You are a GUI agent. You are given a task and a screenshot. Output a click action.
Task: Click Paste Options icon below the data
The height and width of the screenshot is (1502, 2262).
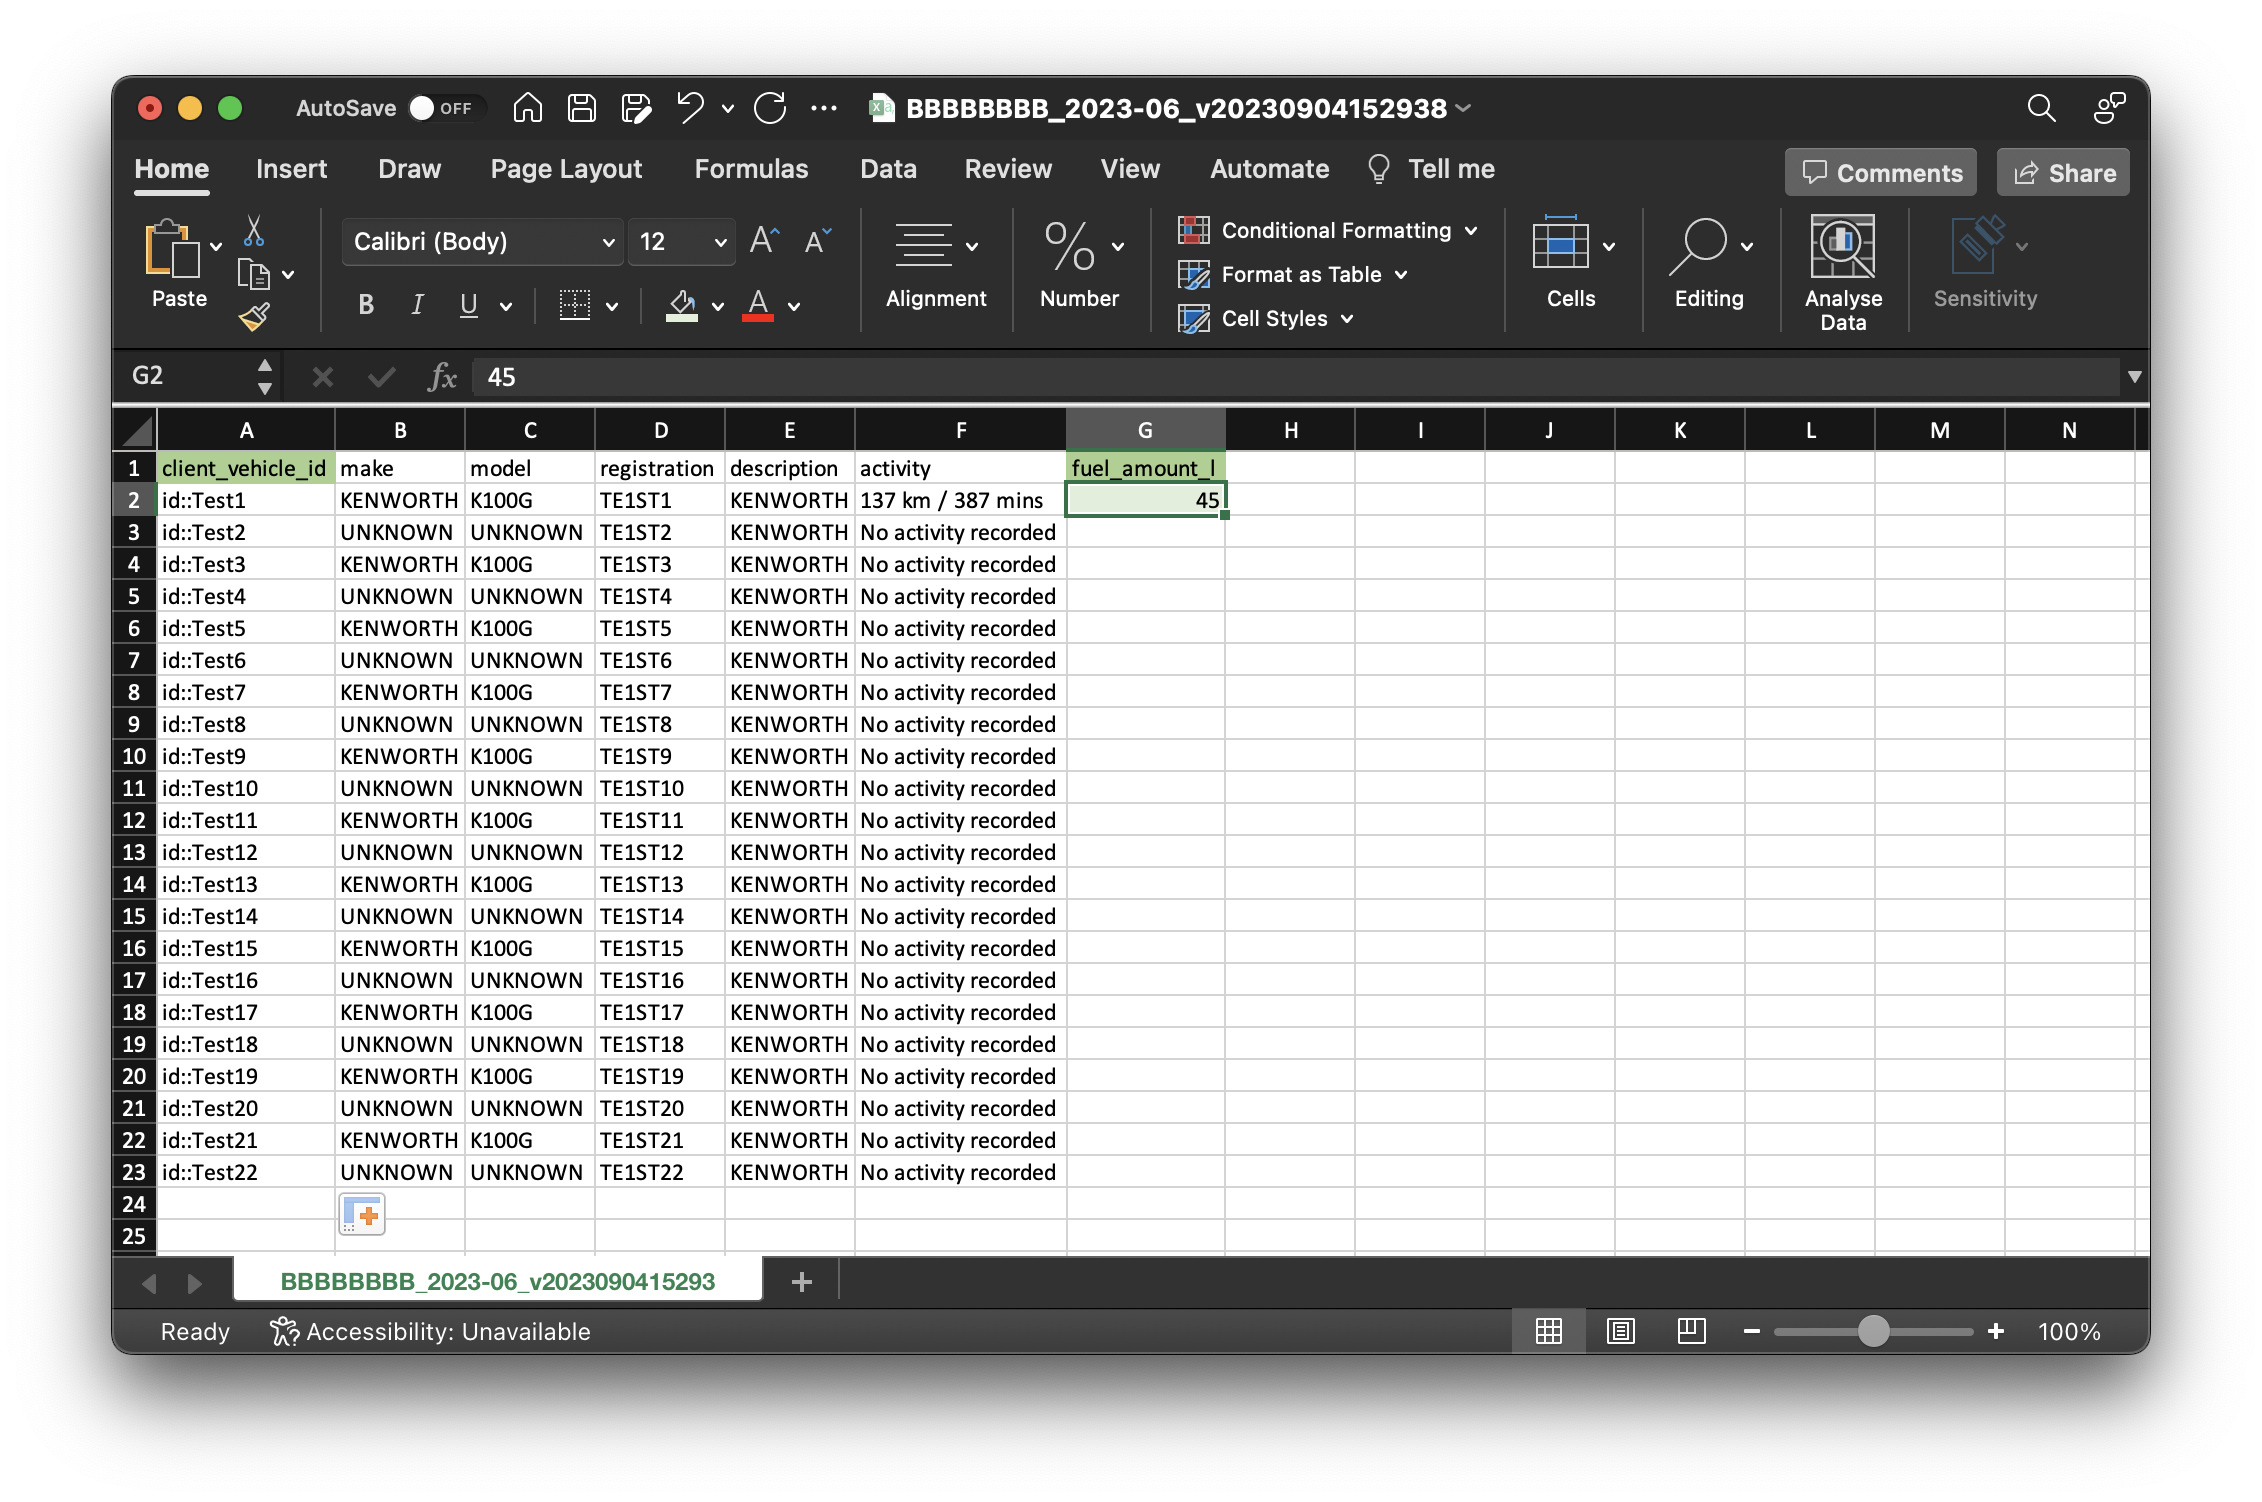pos(362,1214)
